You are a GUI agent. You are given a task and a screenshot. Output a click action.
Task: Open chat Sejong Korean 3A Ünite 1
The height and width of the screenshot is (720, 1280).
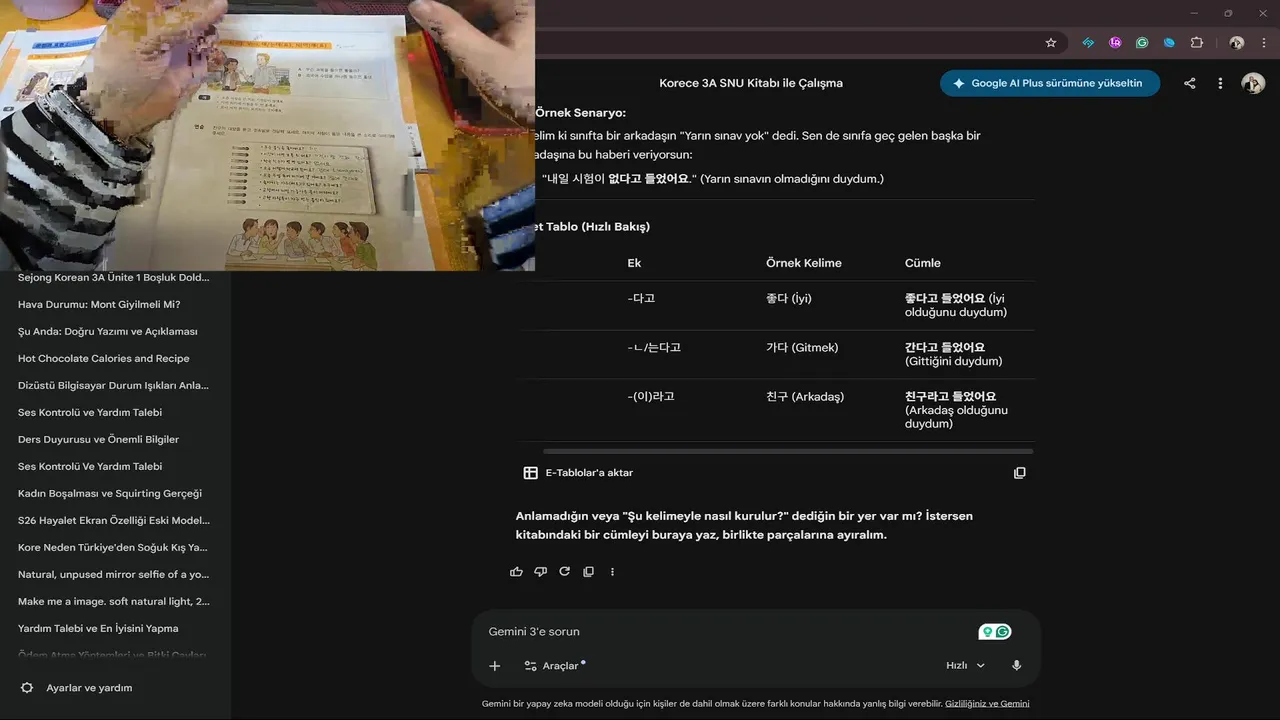pos(114,277)
